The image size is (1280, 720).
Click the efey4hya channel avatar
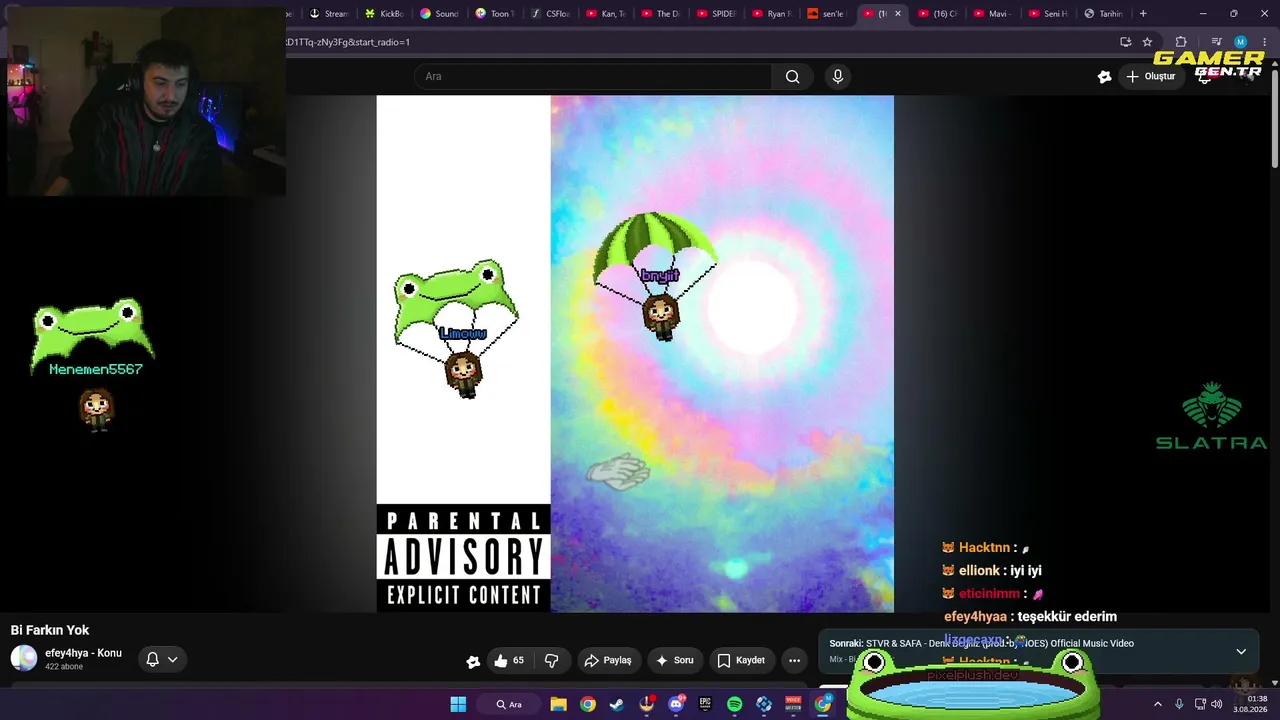[x=24, y=658]
